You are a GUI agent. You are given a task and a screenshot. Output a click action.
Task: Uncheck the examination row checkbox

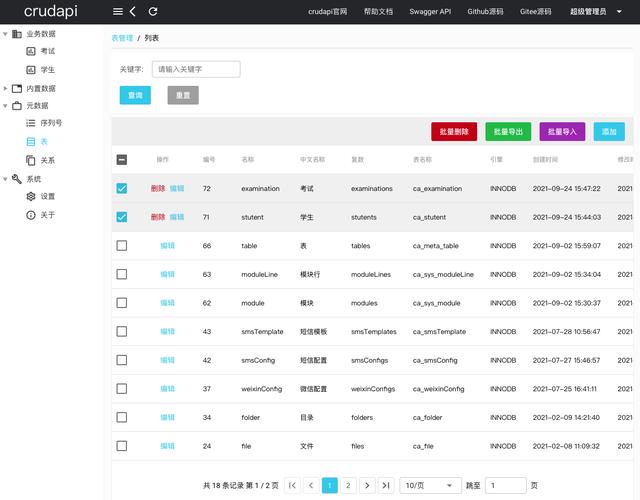tap(122, 188)
